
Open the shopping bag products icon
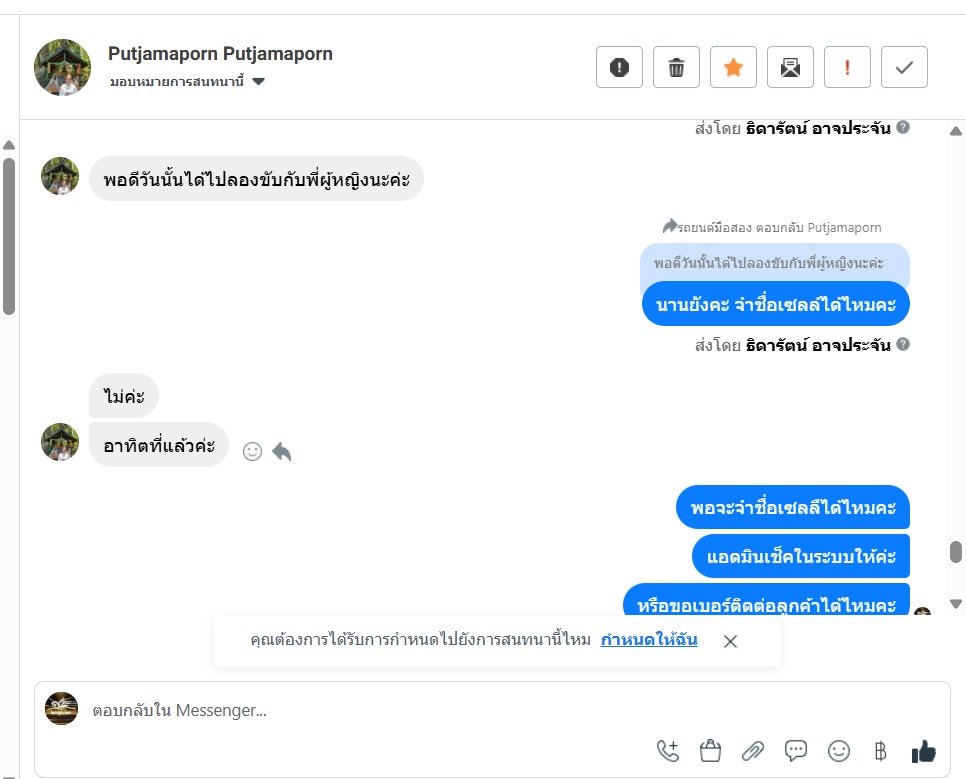[710, 751]
